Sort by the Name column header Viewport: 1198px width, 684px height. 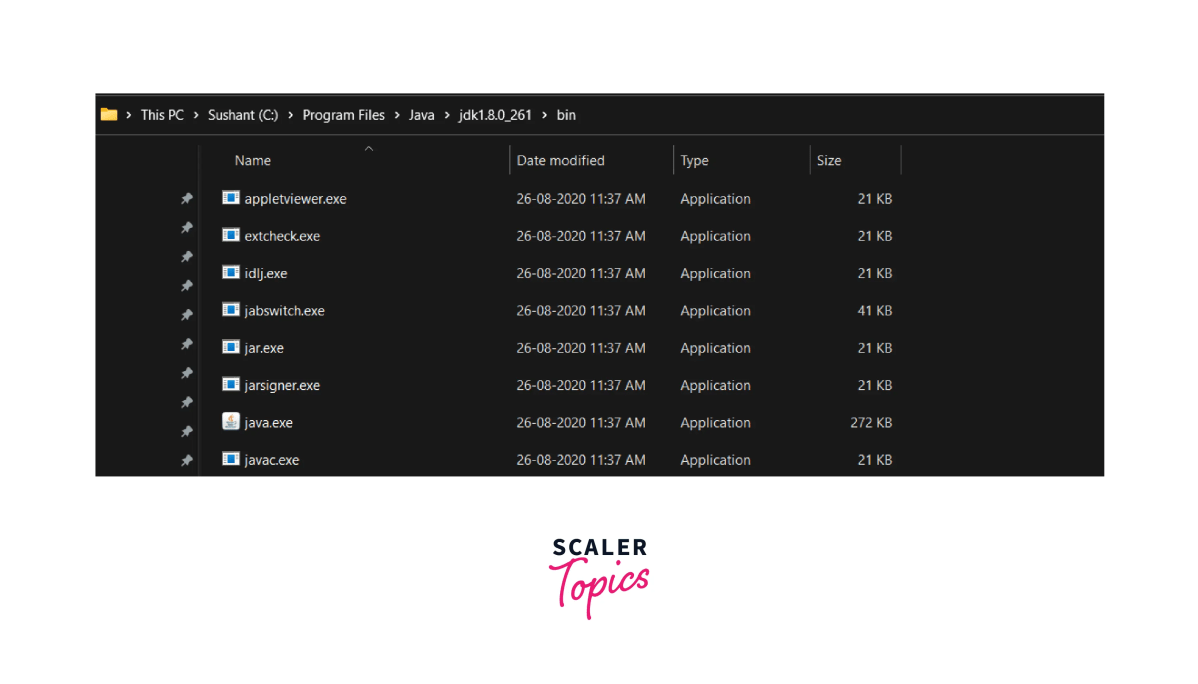253,160
